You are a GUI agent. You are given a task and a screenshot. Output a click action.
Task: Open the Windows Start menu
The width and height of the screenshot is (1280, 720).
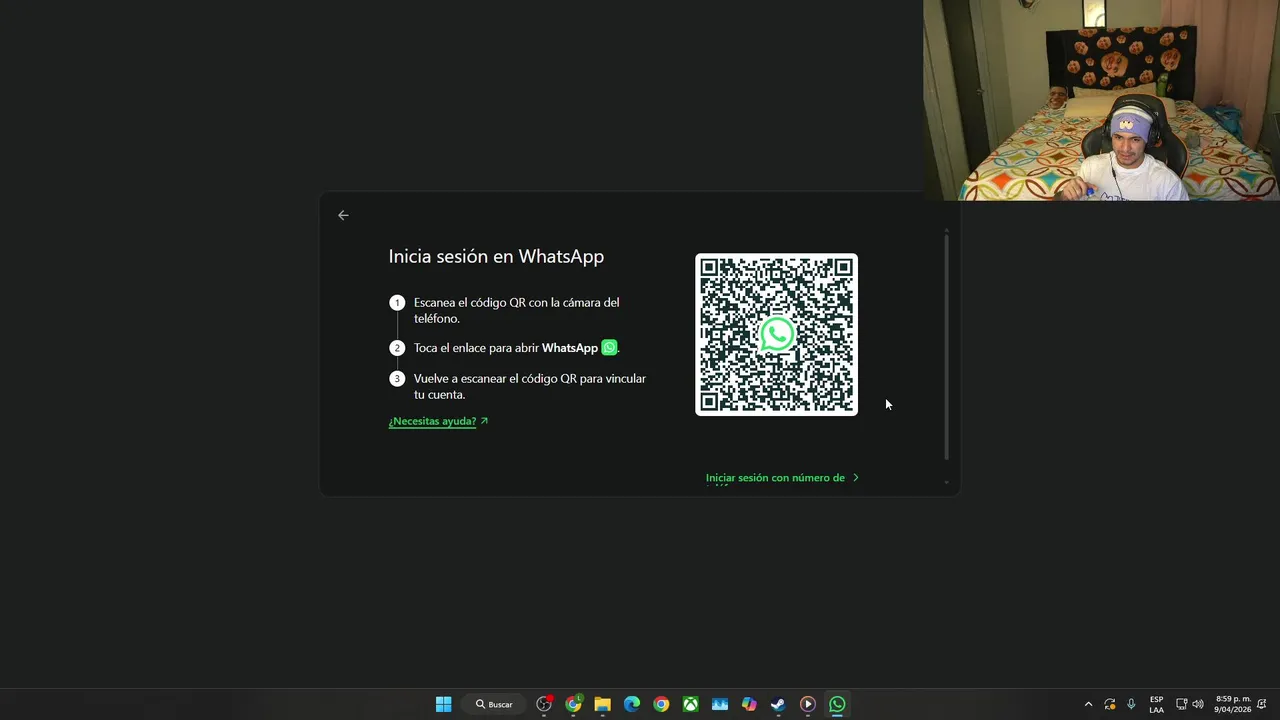point(443,704)
